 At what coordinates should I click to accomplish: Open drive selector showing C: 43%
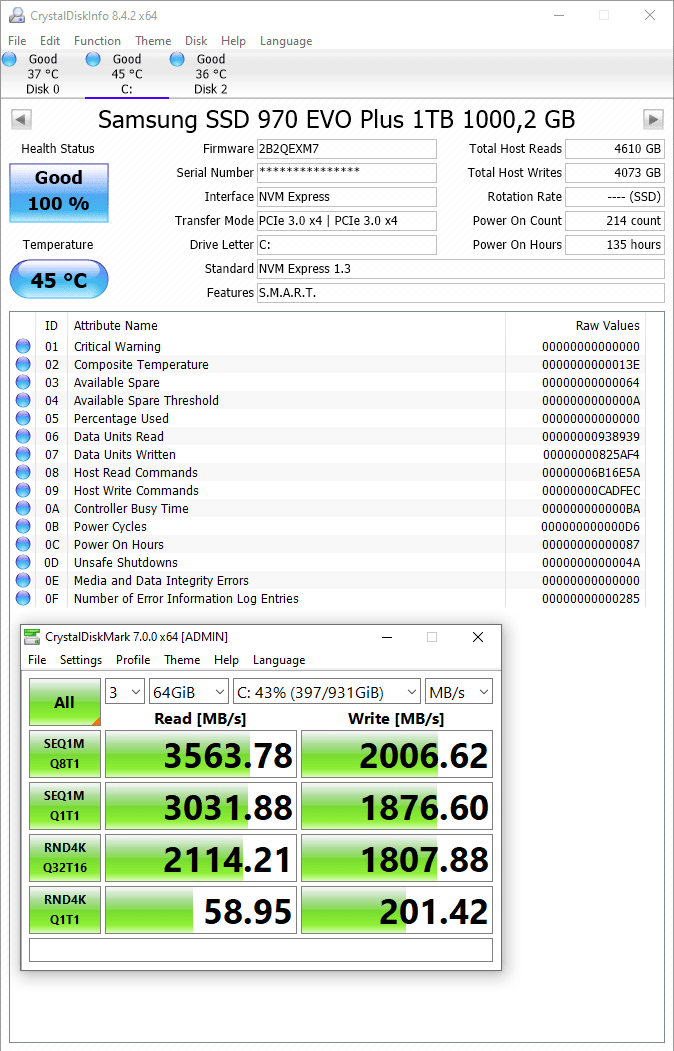pyautogui.click(x=327, y=692)
